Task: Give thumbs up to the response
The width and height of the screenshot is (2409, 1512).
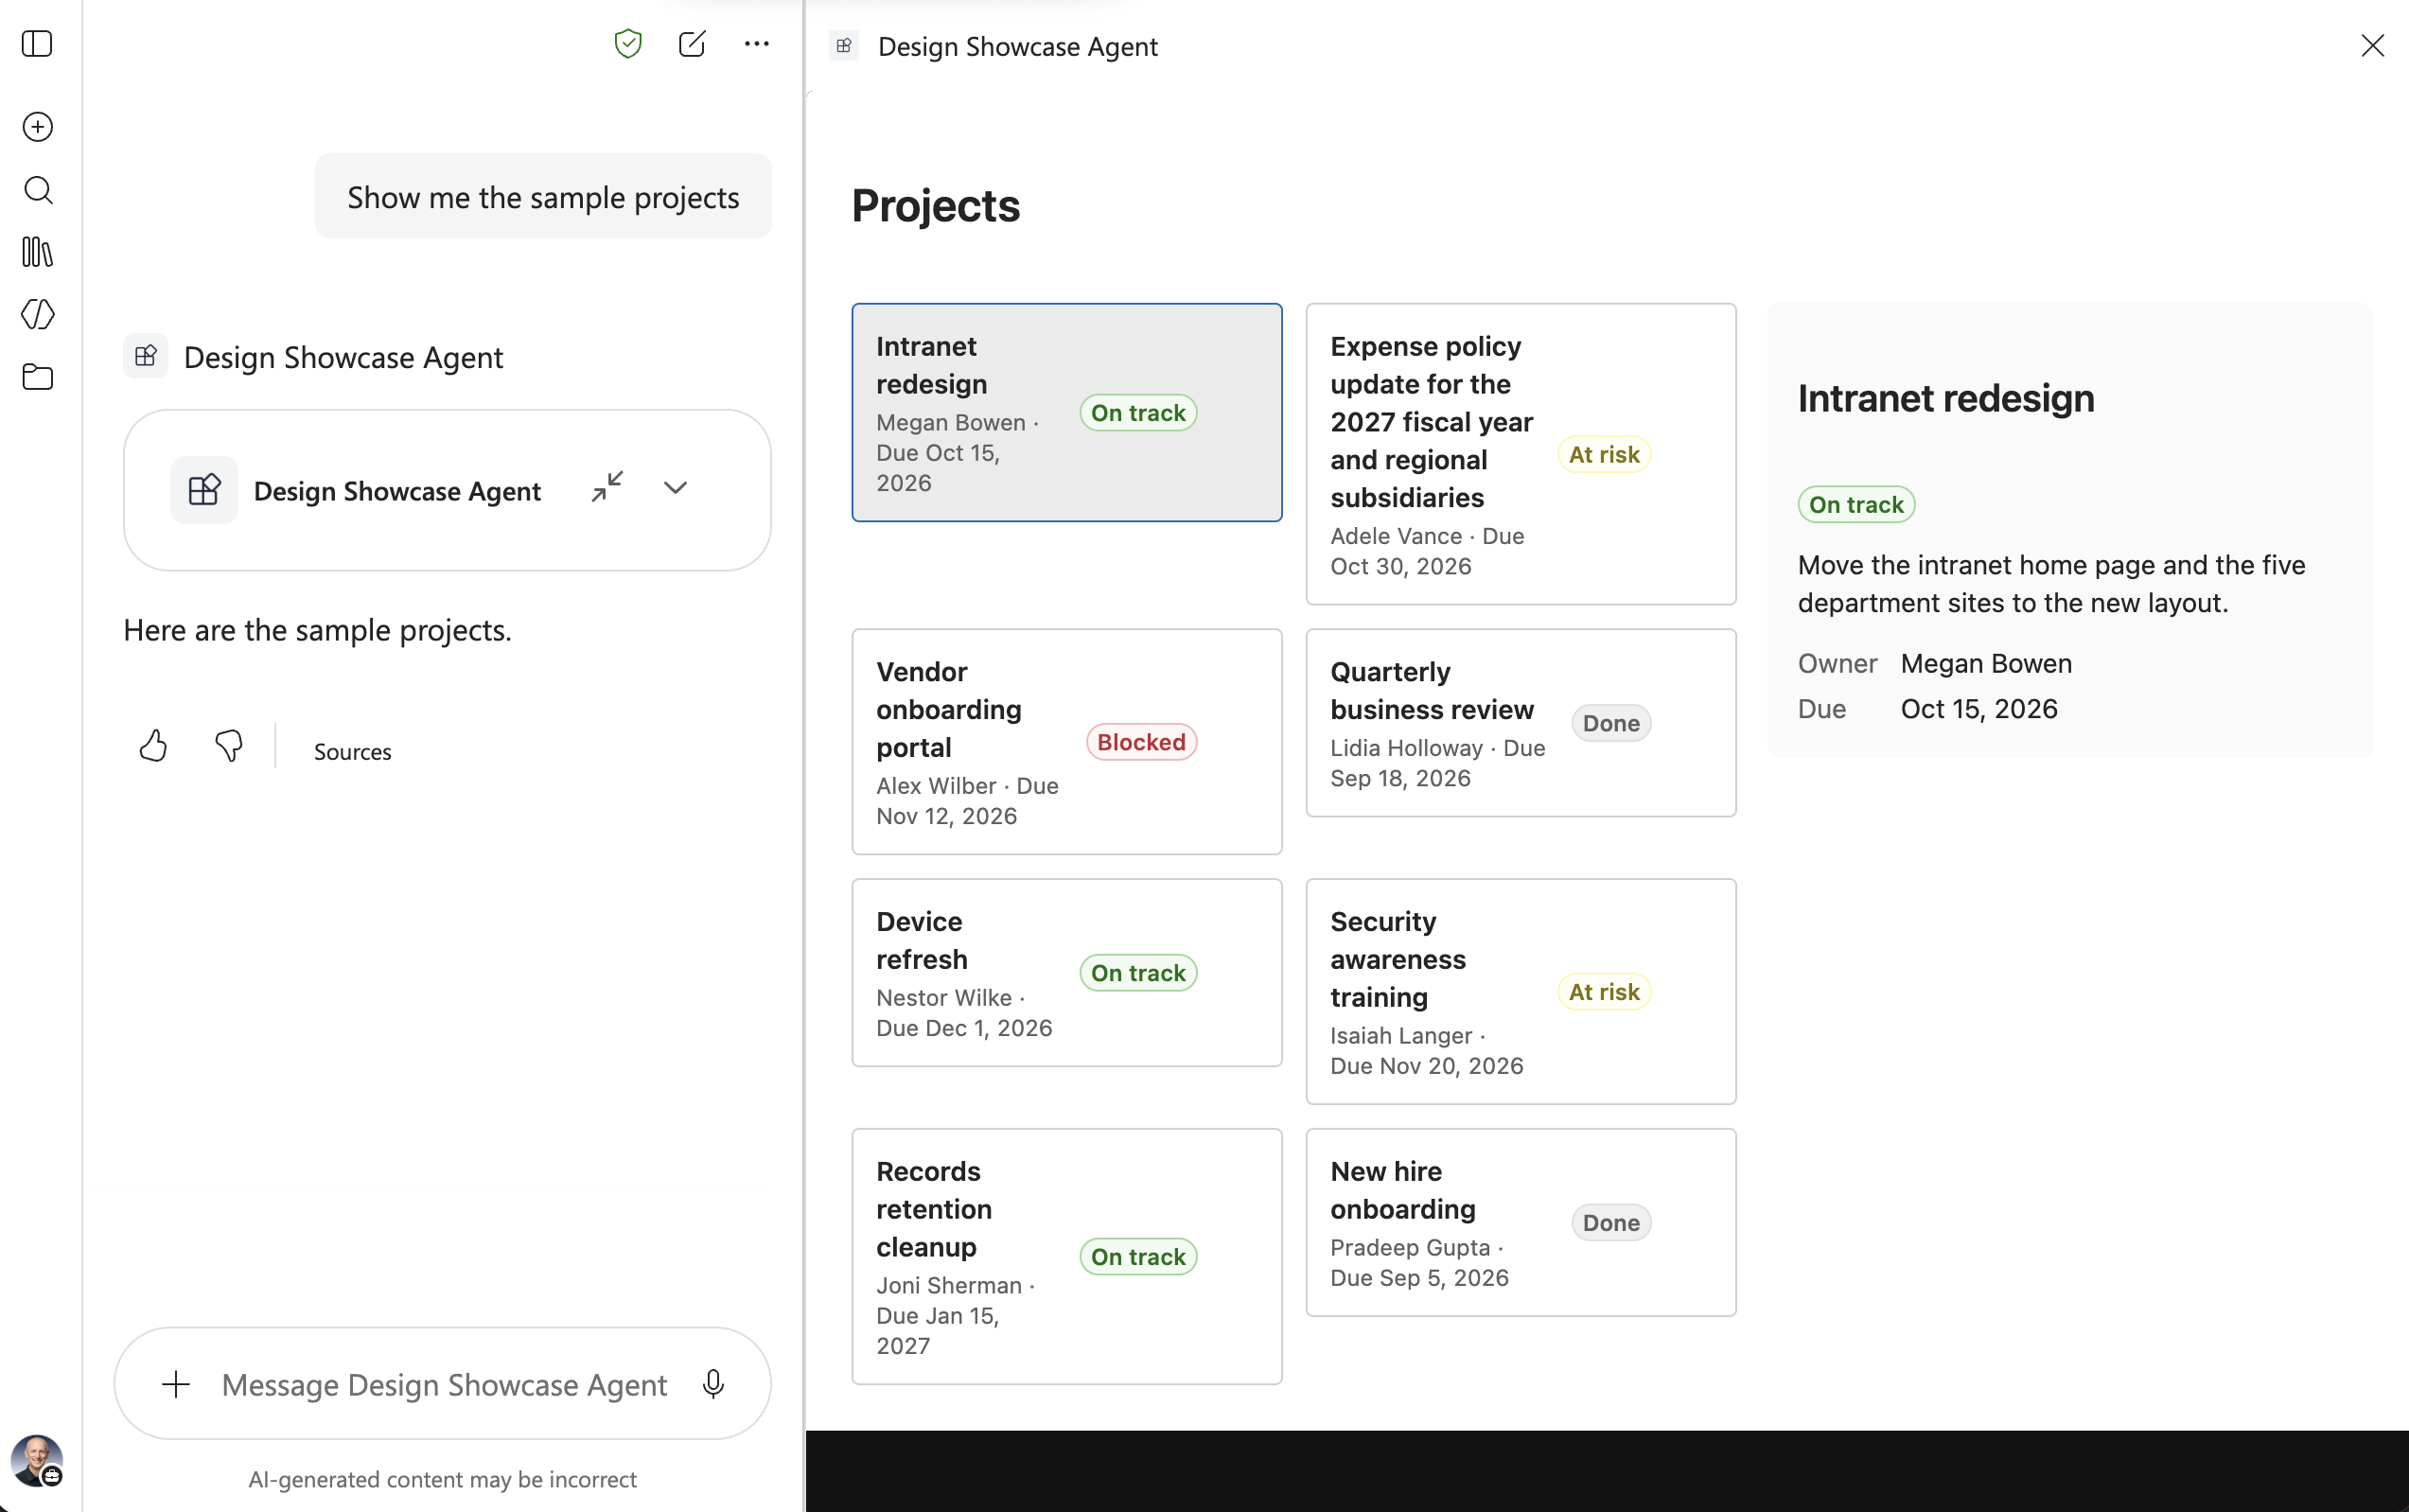Action: (x=153, y=746)
